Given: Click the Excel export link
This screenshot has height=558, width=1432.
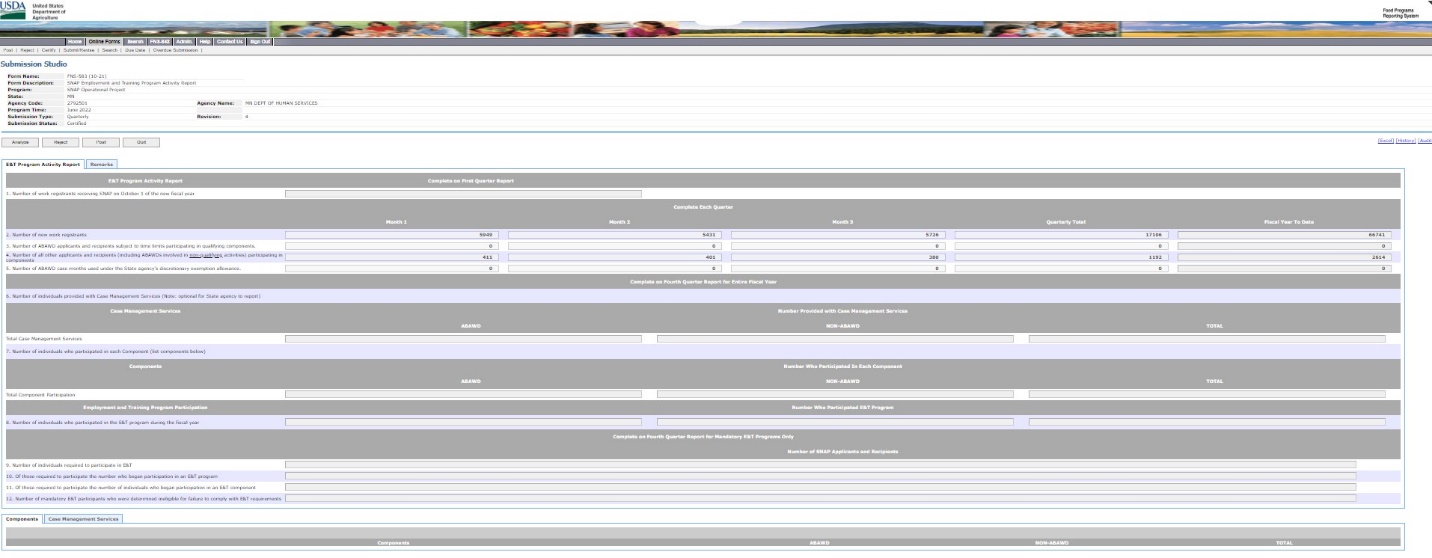Looking at the screenshot, I should (x=1386, y=141).
